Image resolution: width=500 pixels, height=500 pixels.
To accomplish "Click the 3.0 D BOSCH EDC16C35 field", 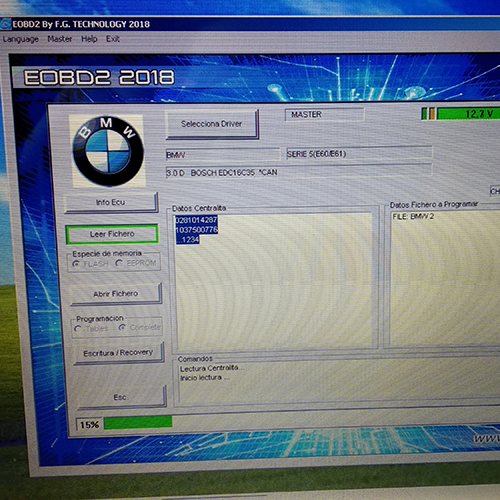I will click(299, 171).
